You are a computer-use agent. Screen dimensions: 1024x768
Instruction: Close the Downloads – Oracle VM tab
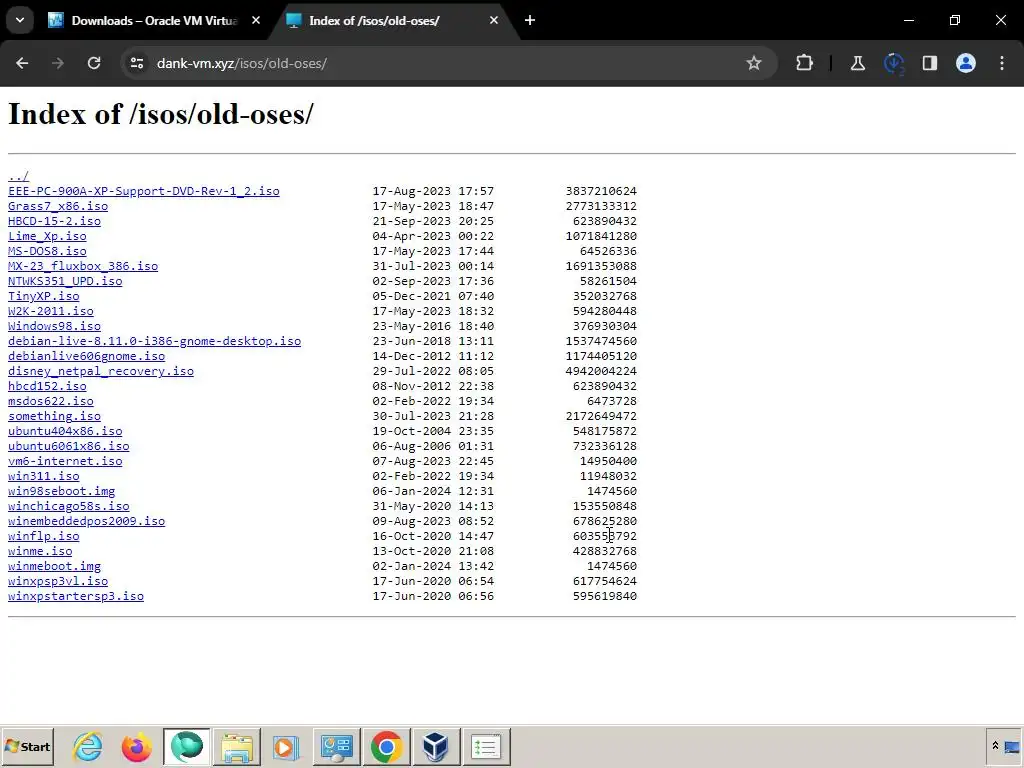tap(256, 20)
